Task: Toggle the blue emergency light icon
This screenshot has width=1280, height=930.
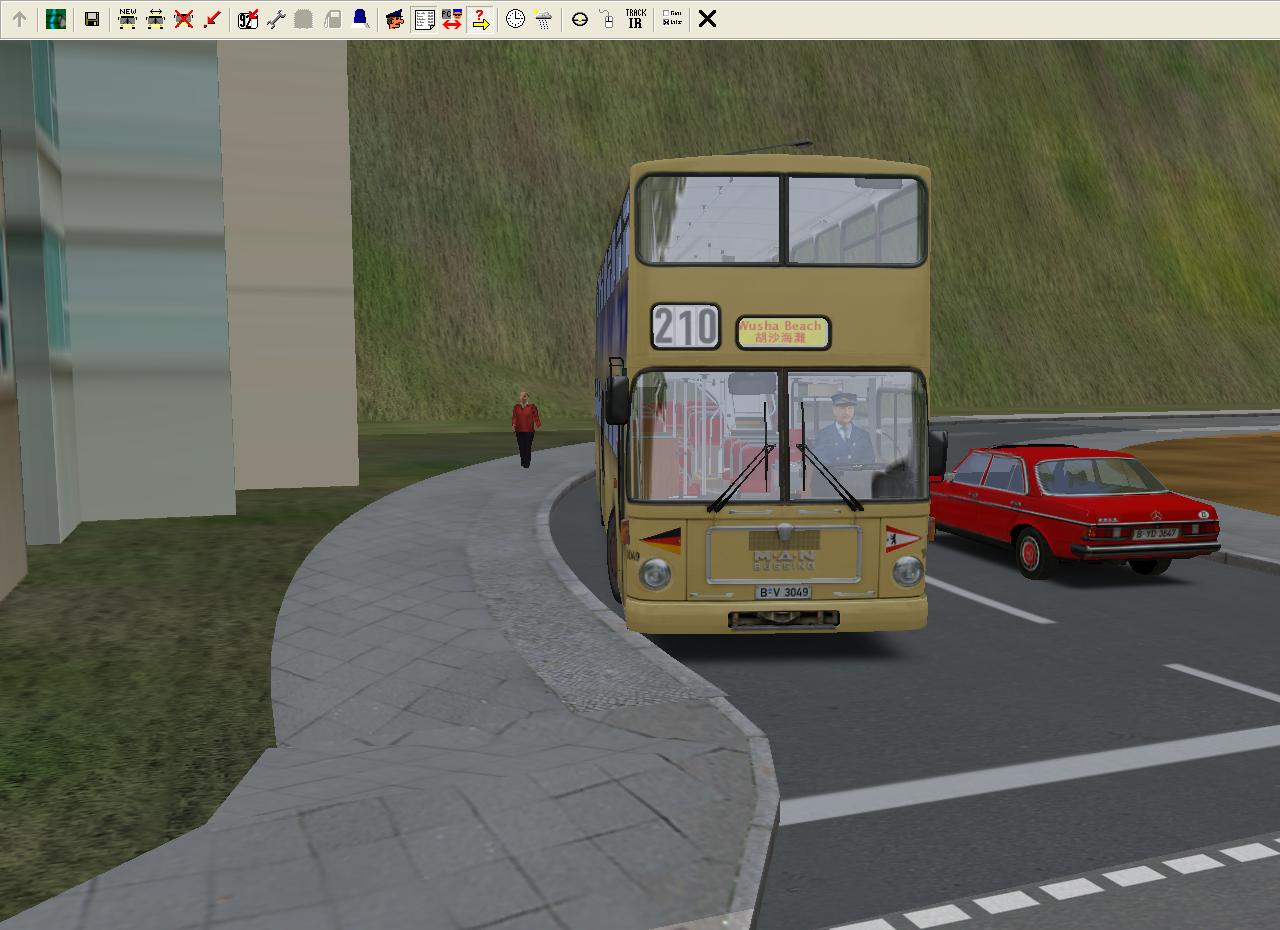Action: click(x=360, y=19)
